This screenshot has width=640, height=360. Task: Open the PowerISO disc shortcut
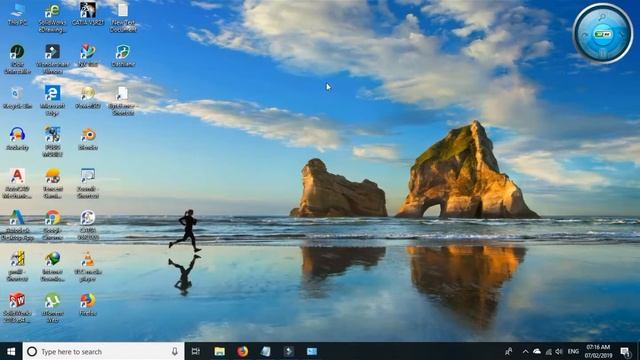(88, 98)
